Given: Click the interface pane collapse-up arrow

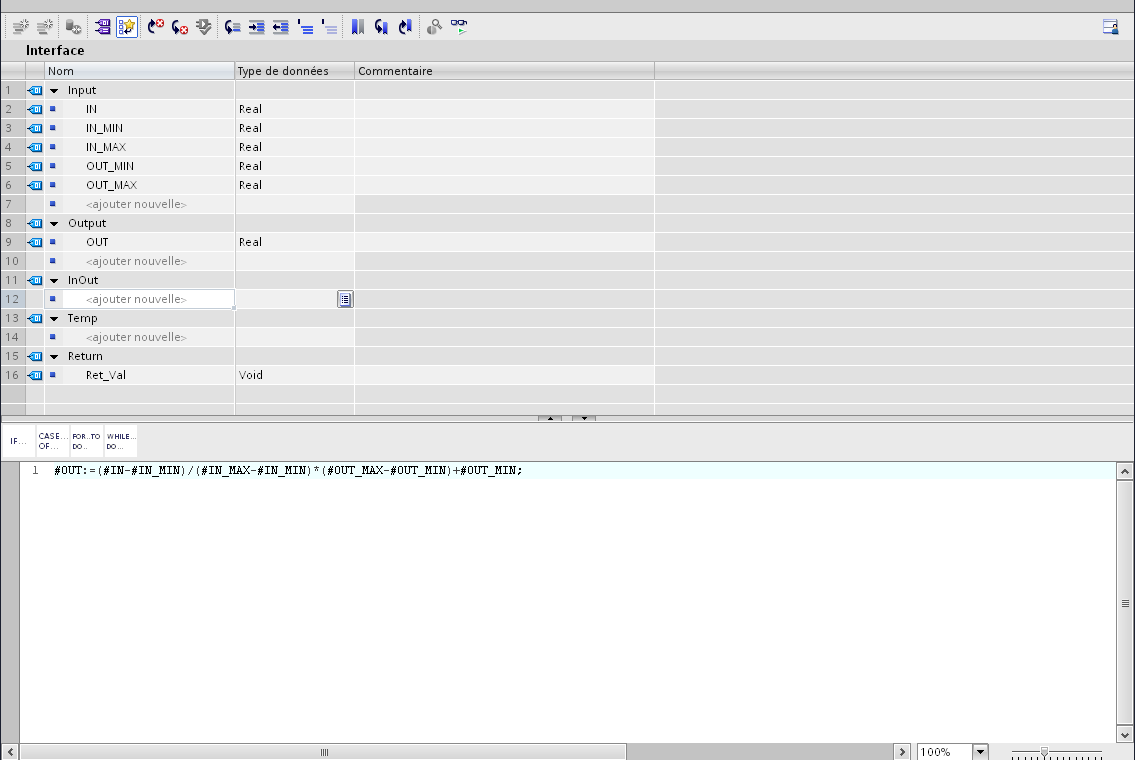Looking at the screenshot, I should point(550,418).
